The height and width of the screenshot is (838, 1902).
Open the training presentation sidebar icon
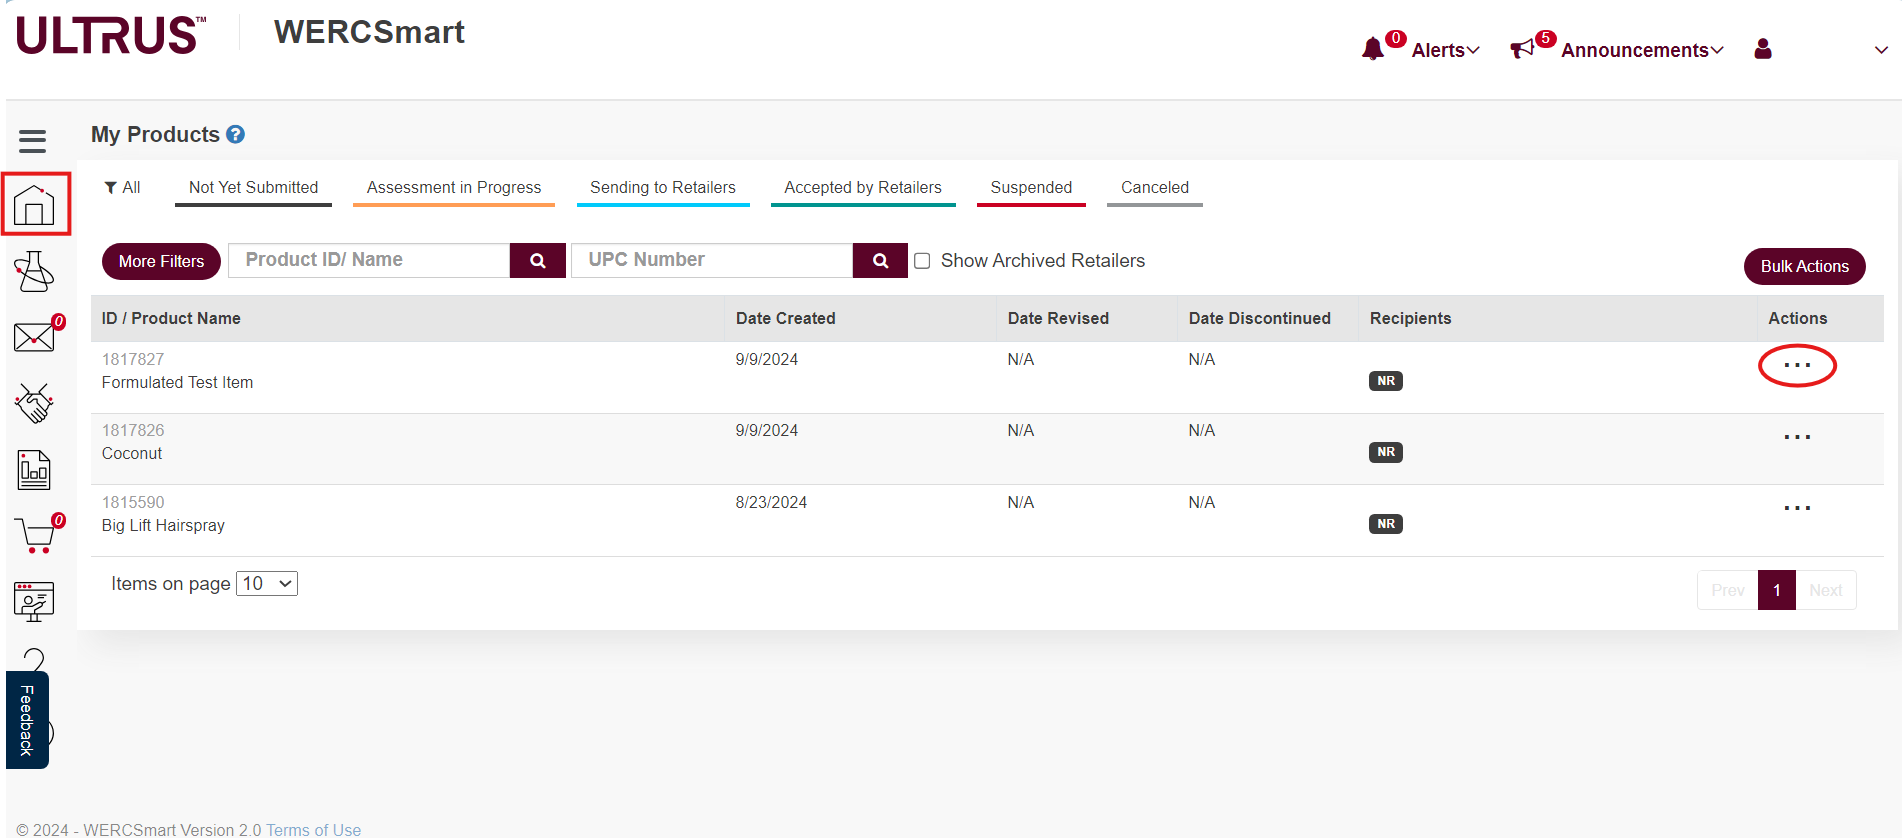34,601
